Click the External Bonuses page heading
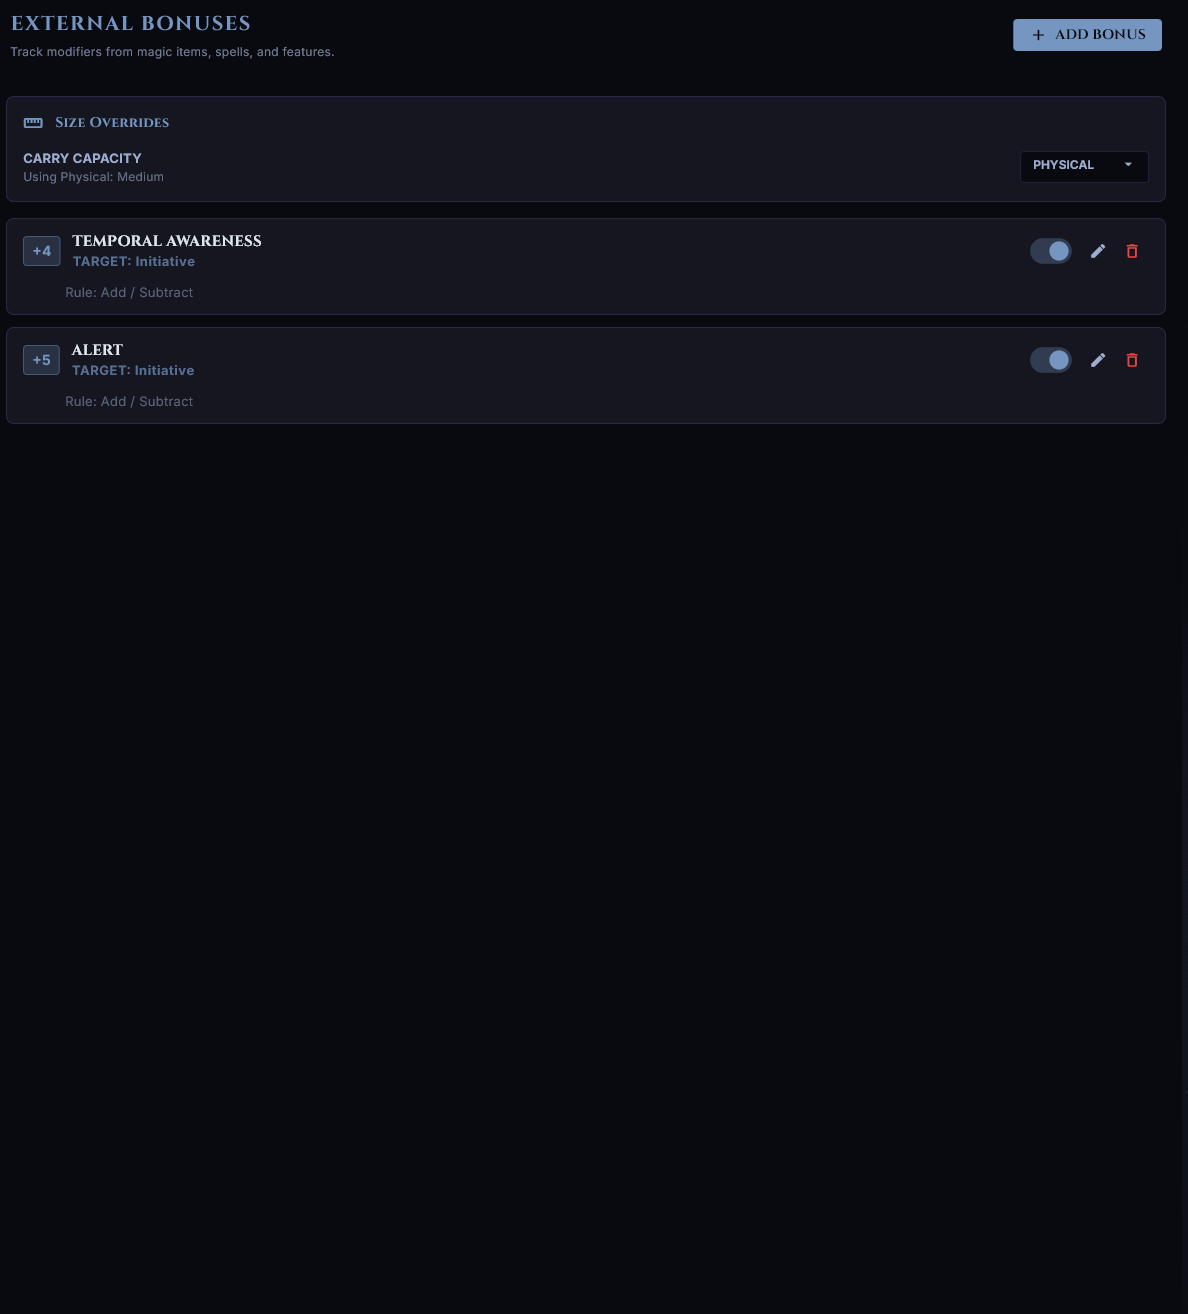 [131, 23]
